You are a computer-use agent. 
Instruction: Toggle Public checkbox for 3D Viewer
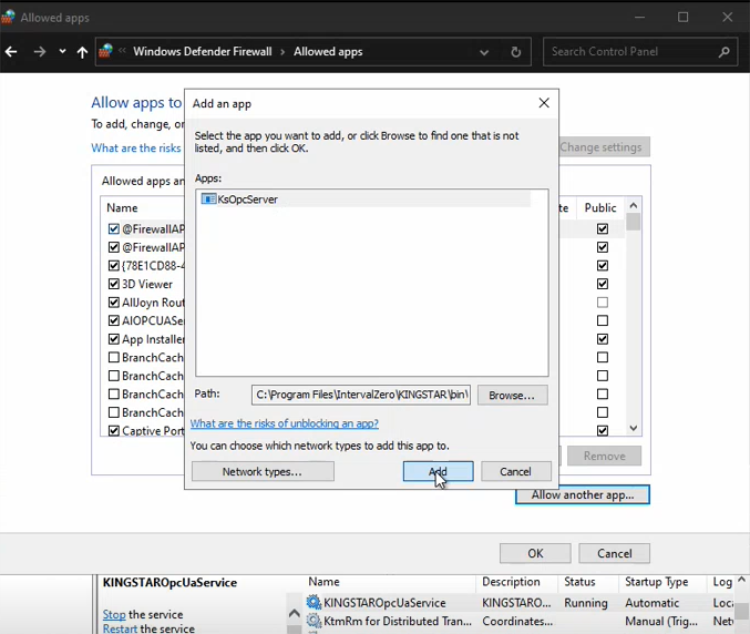click(603, 284)
